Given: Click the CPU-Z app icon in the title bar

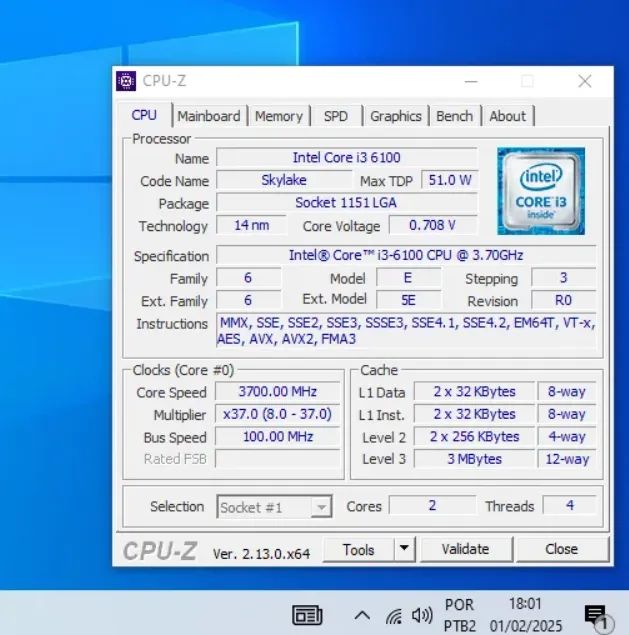Looking at the screenshot, I should tap(126, 81).
